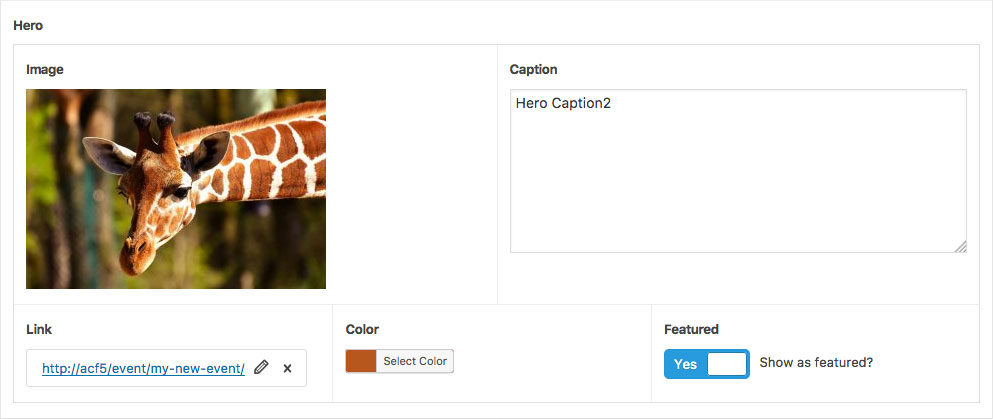Toggle the Featured Yes switch
This screenshot has height=419, width=993.
[x=706, y=364]
